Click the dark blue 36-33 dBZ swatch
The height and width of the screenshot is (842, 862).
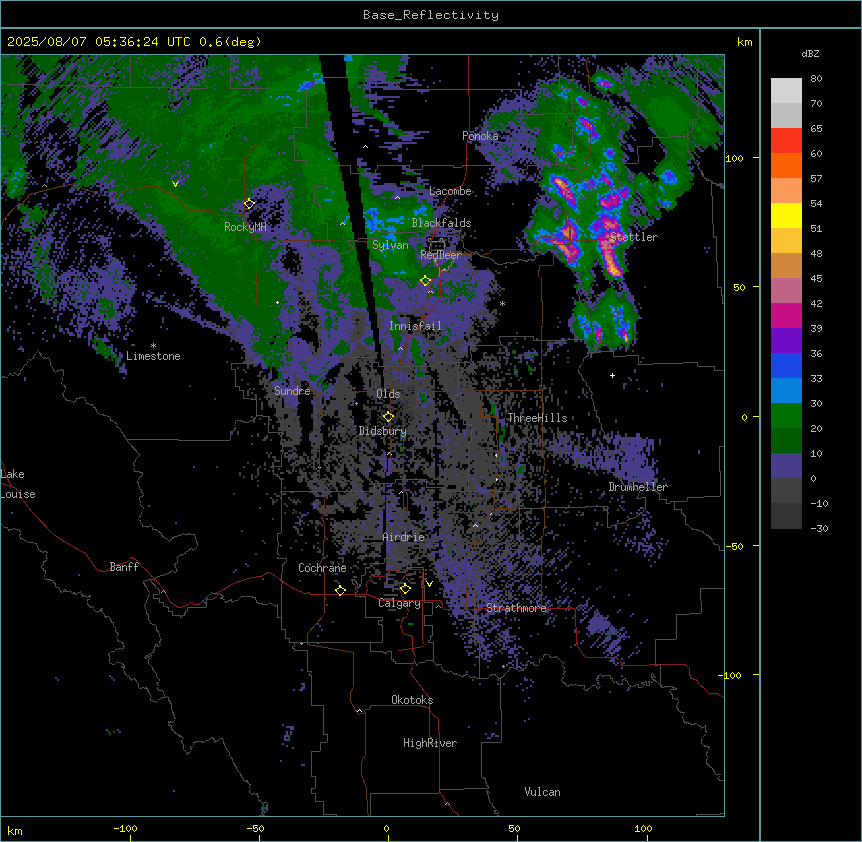[786, 365]
